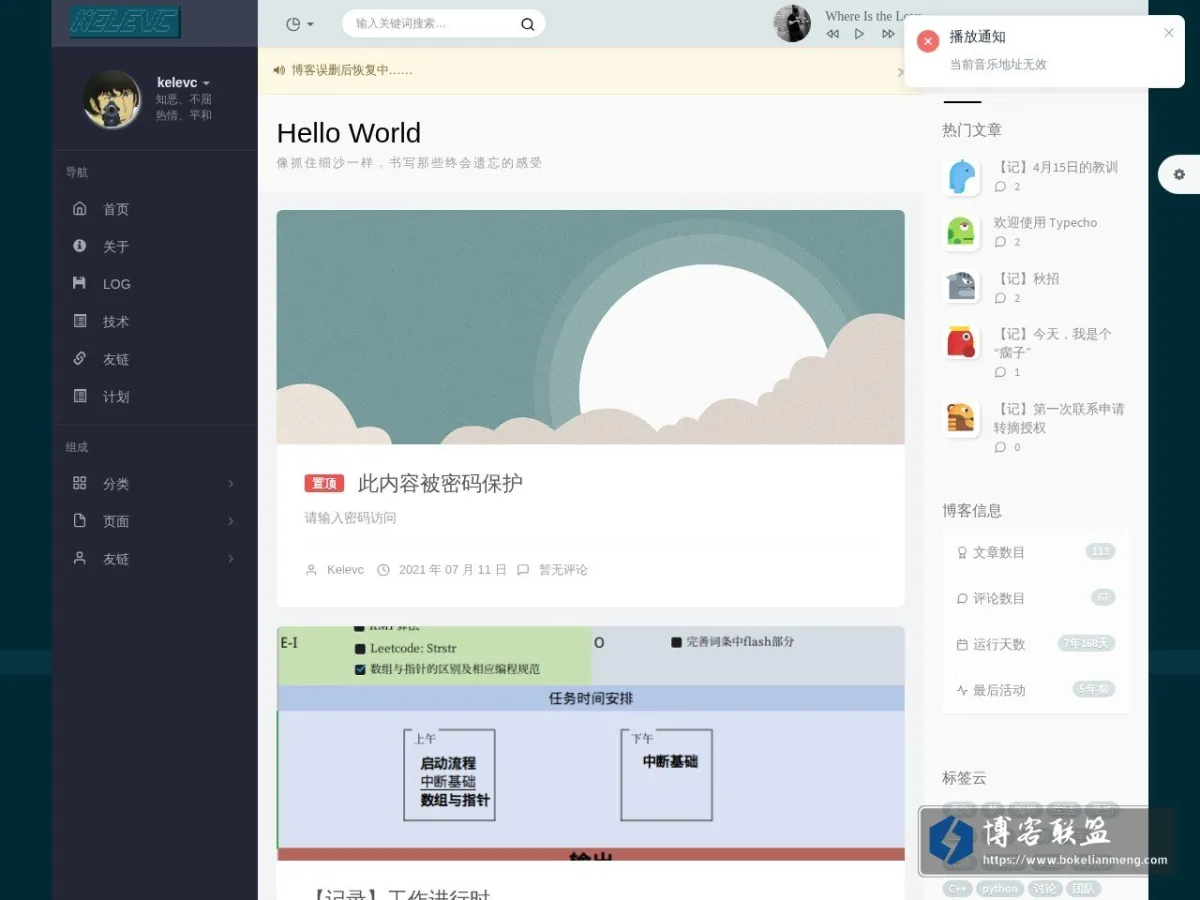Click the document icon beside 页面
Screen dimensions: 1200x900
(80, 521)
